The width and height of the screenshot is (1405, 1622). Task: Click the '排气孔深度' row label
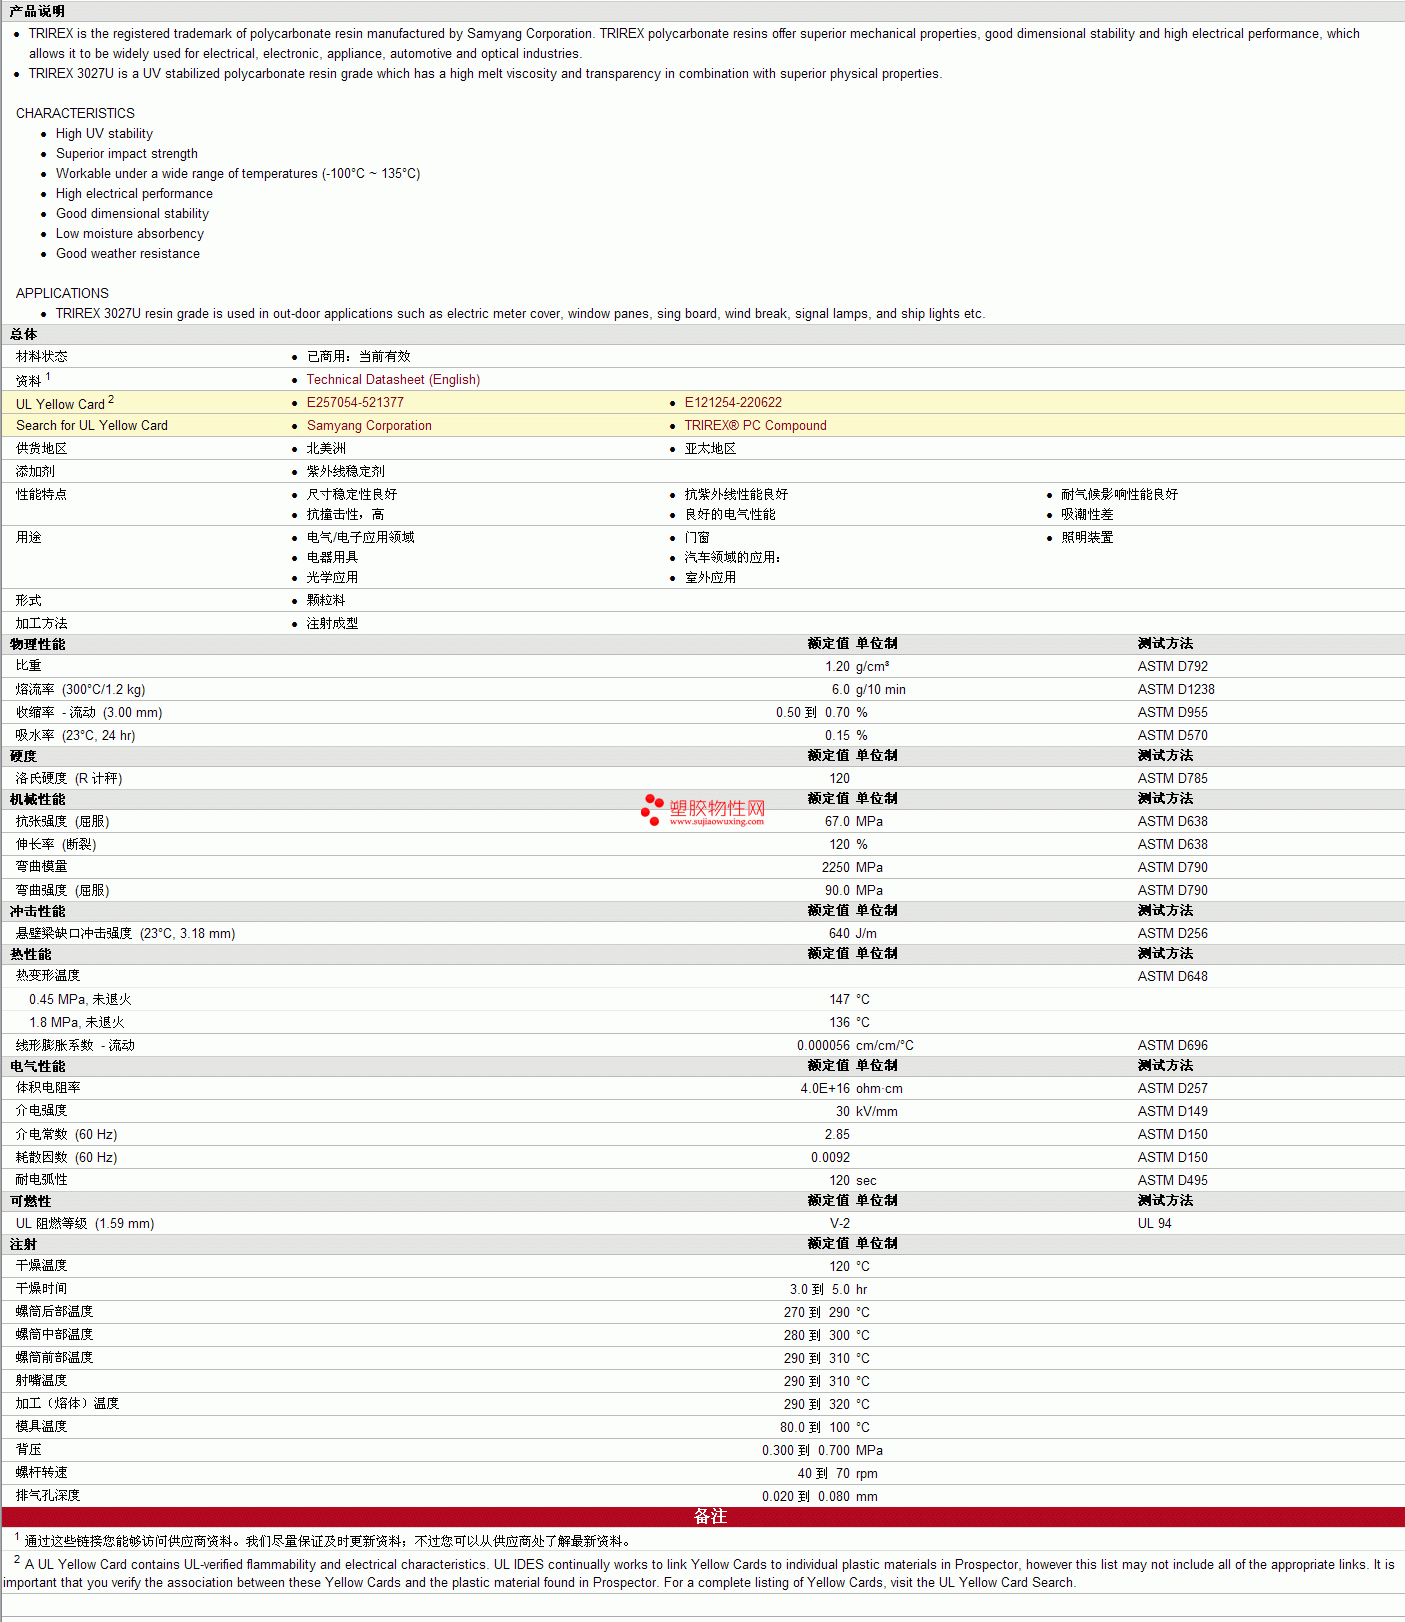(48, 1496)
